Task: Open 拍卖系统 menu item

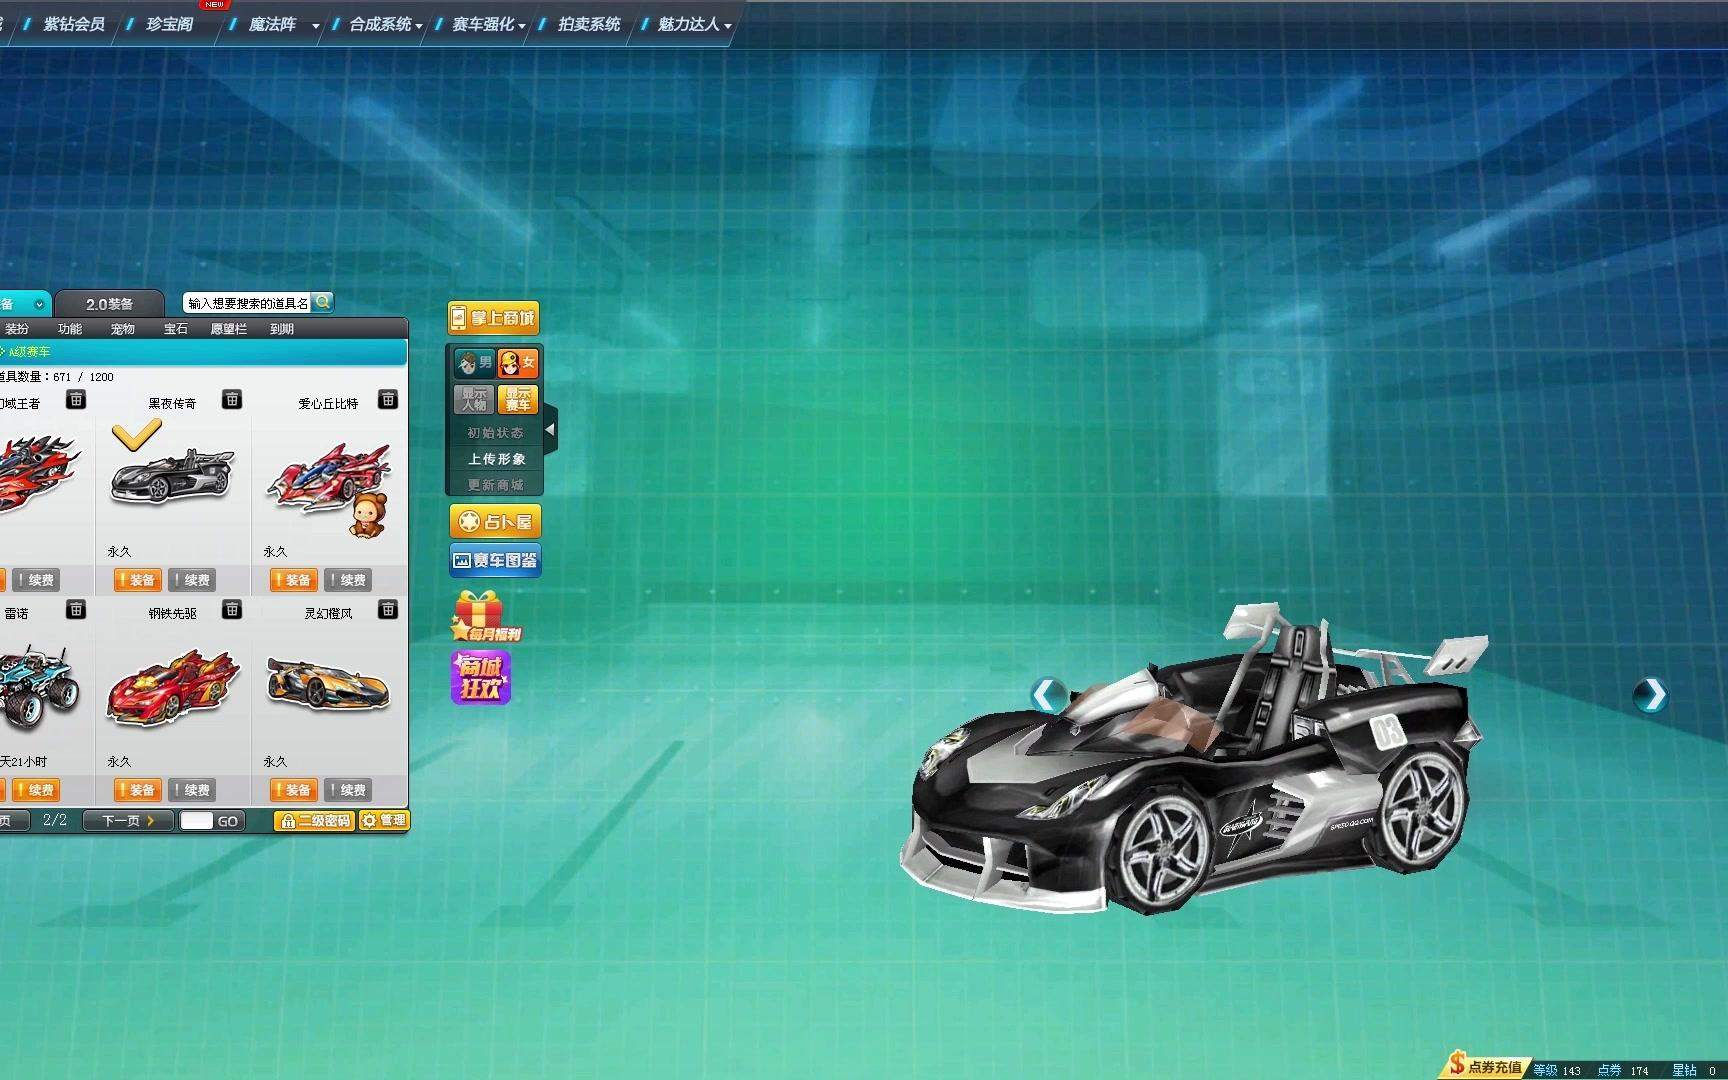Action: tap(589, 24)
